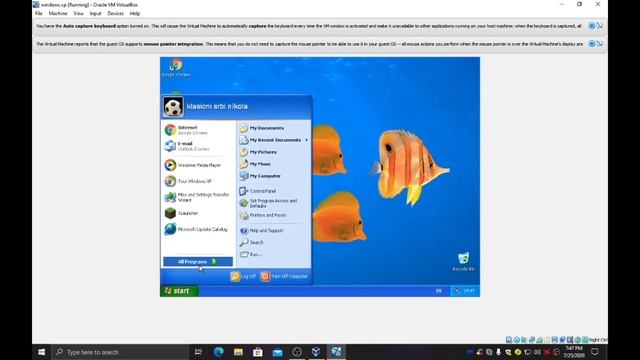Open VirtualBox Manager taskbar icon
Viewport: 640px width, 360px height.
[x=316, y=352]
